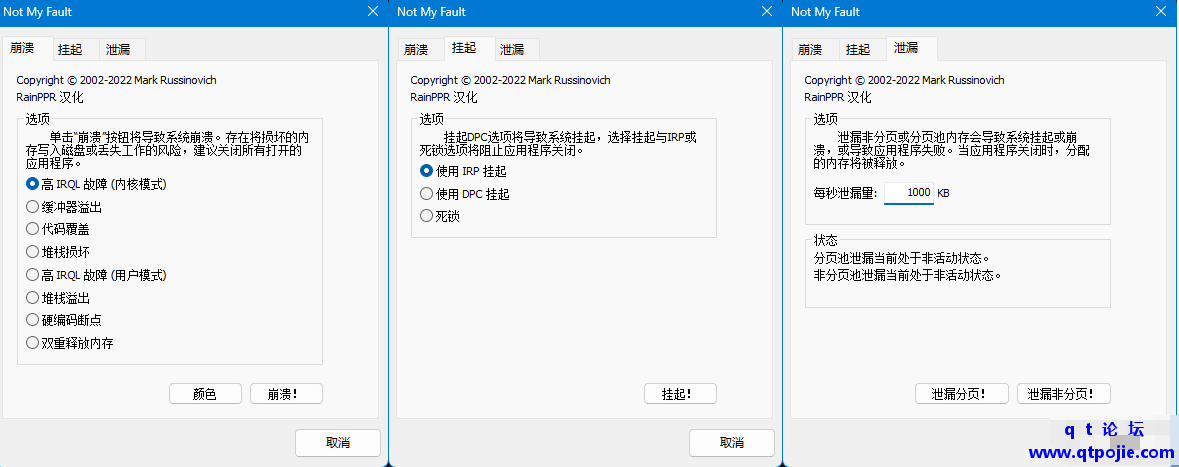Image resolution: width=1179 pixels, height=467 pixels.
Task: Click 取消 in the middle window
Action: (732, 442)
